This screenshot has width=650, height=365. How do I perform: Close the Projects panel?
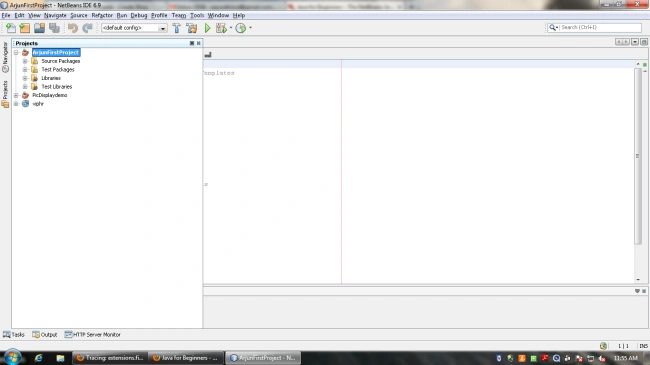coord(199,43)
